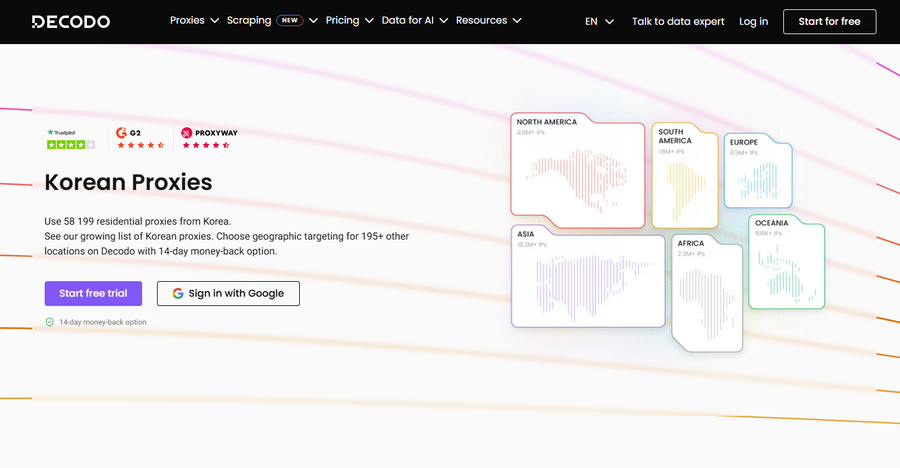Click the Proxyway logo badge
900x468 pixels.
click(x=210, y=133)
